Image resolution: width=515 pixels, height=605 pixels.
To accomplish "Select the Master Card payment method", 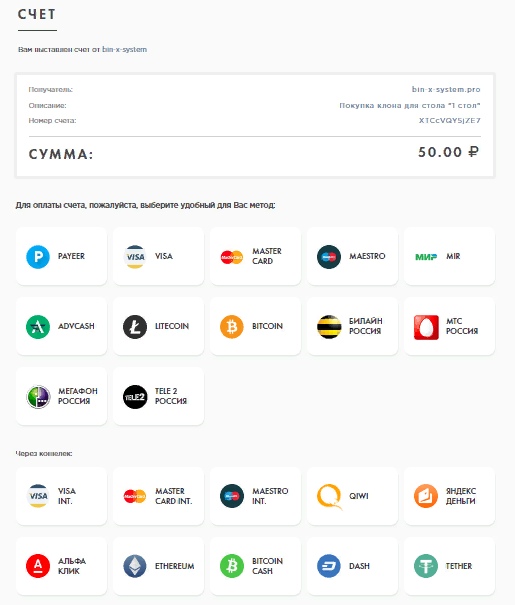I will pos(255,256).
